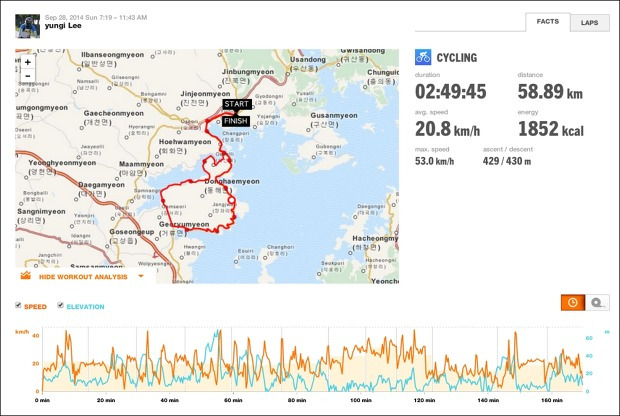The width and height of the screenshot is (620, 416).
Task: Zoom out the map with minus button
Action: pos(28,76)
